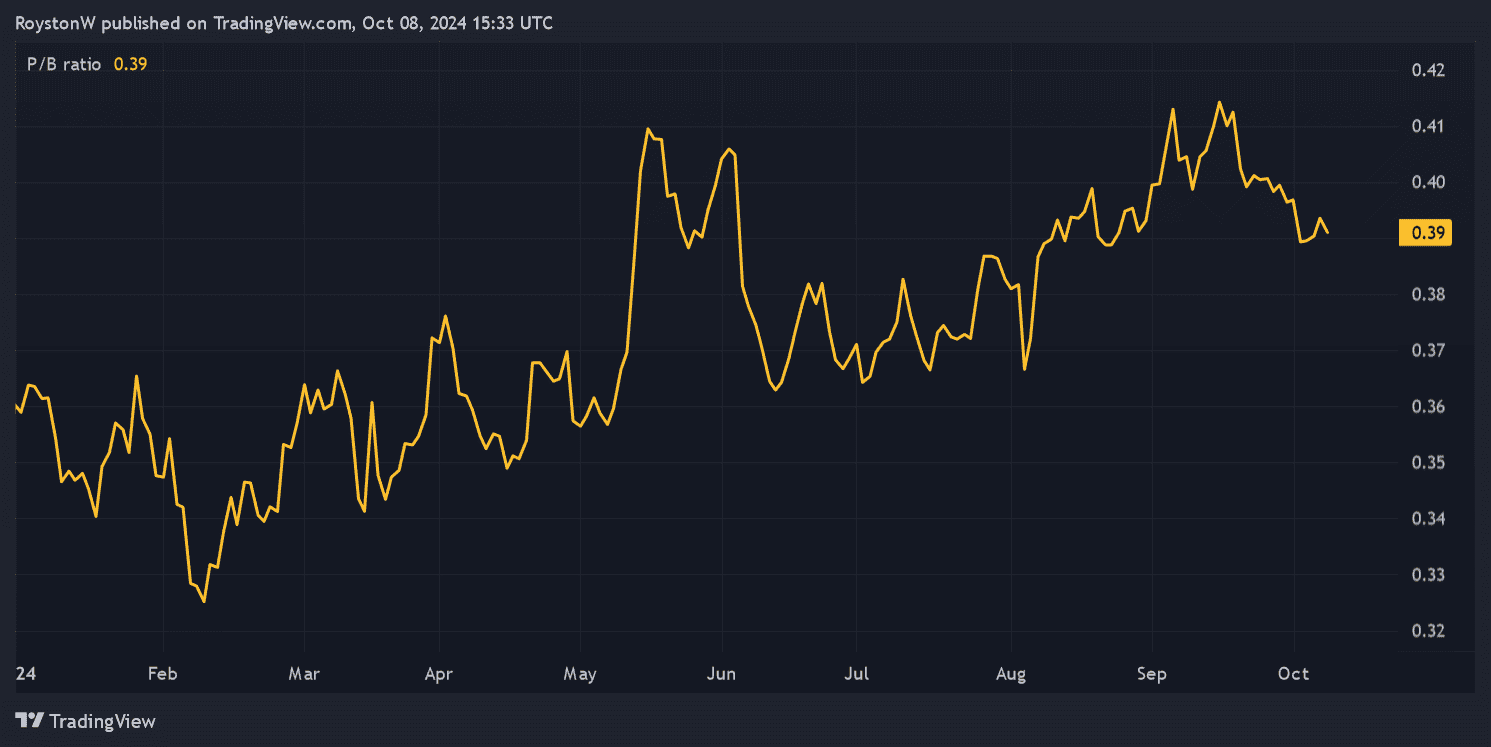Click the Apr label on time axis

438,674
